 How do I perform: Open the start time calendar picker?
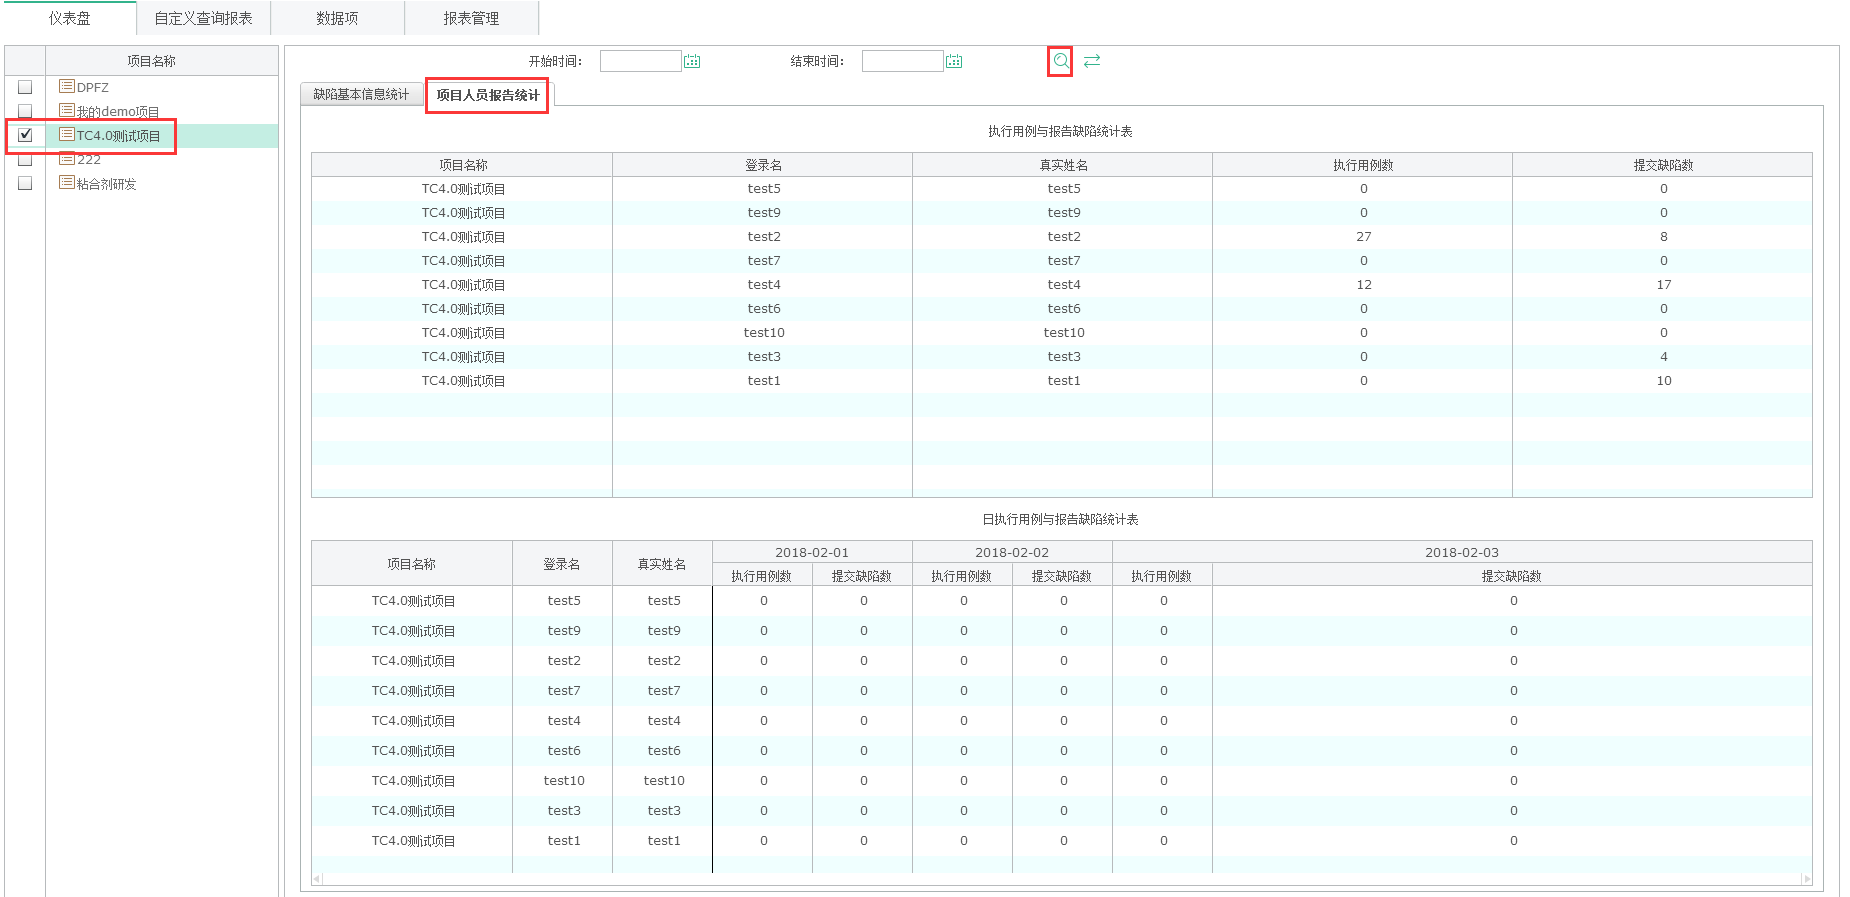[692, 61]
